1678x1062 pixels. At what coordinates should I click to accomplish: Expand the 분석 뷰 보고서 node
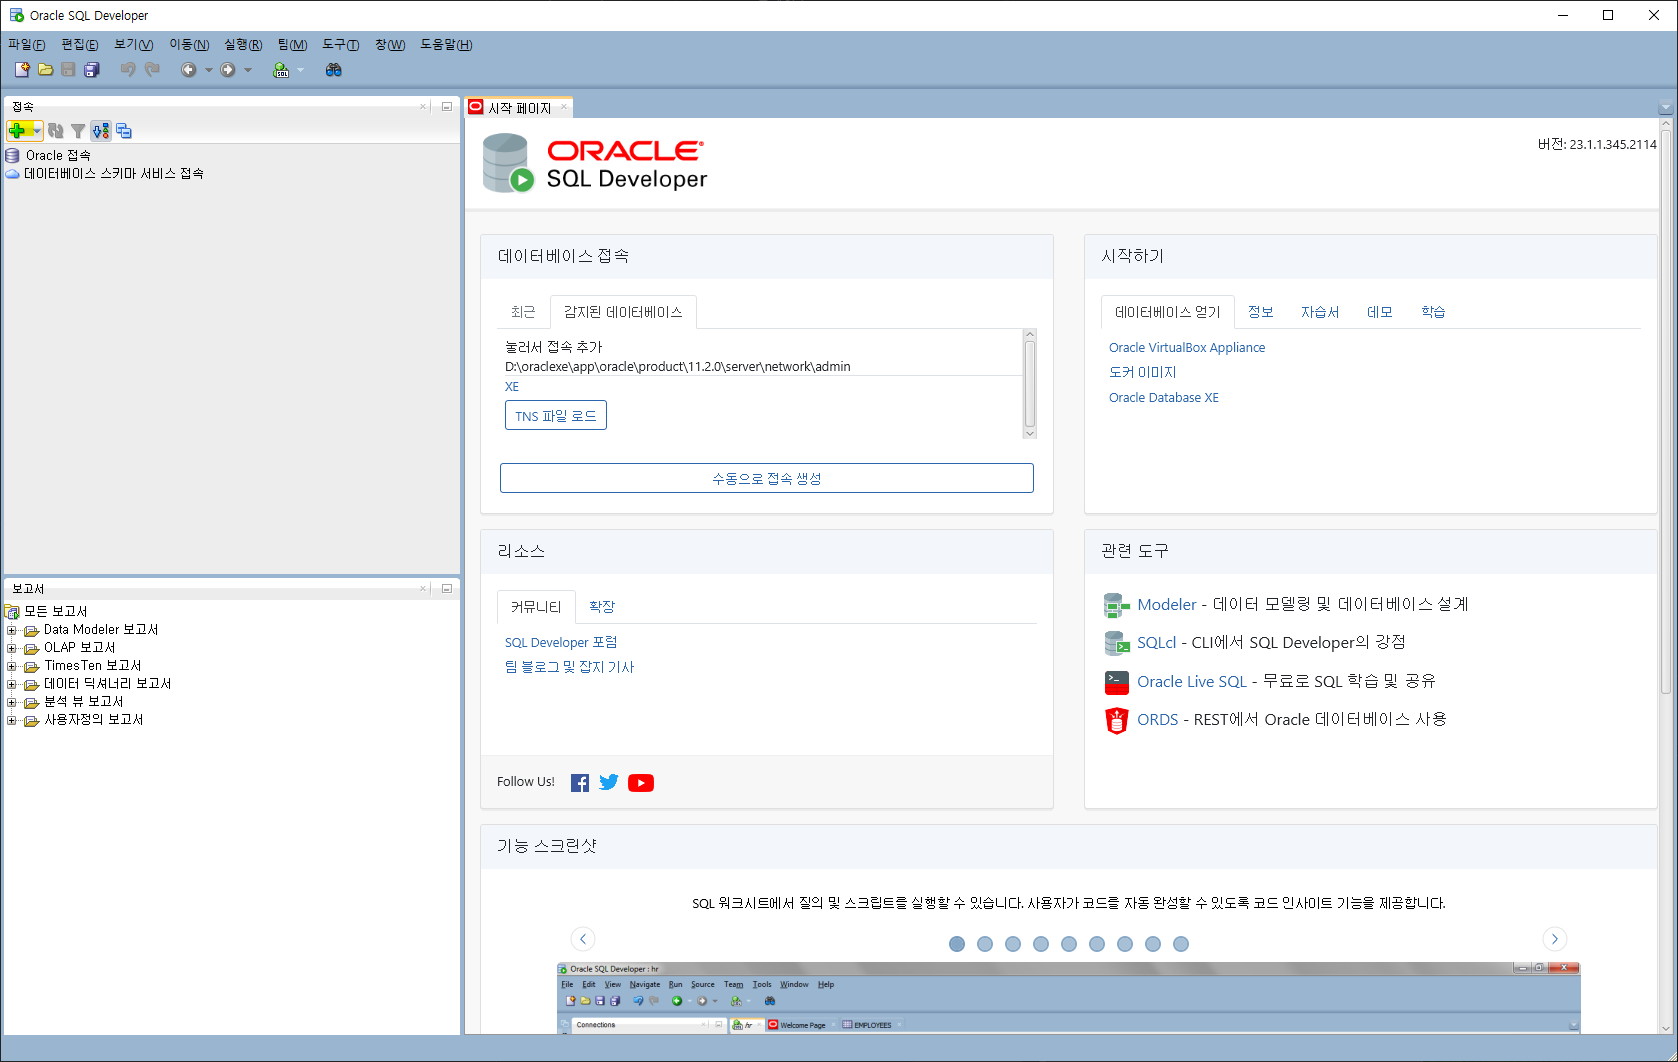12,702
